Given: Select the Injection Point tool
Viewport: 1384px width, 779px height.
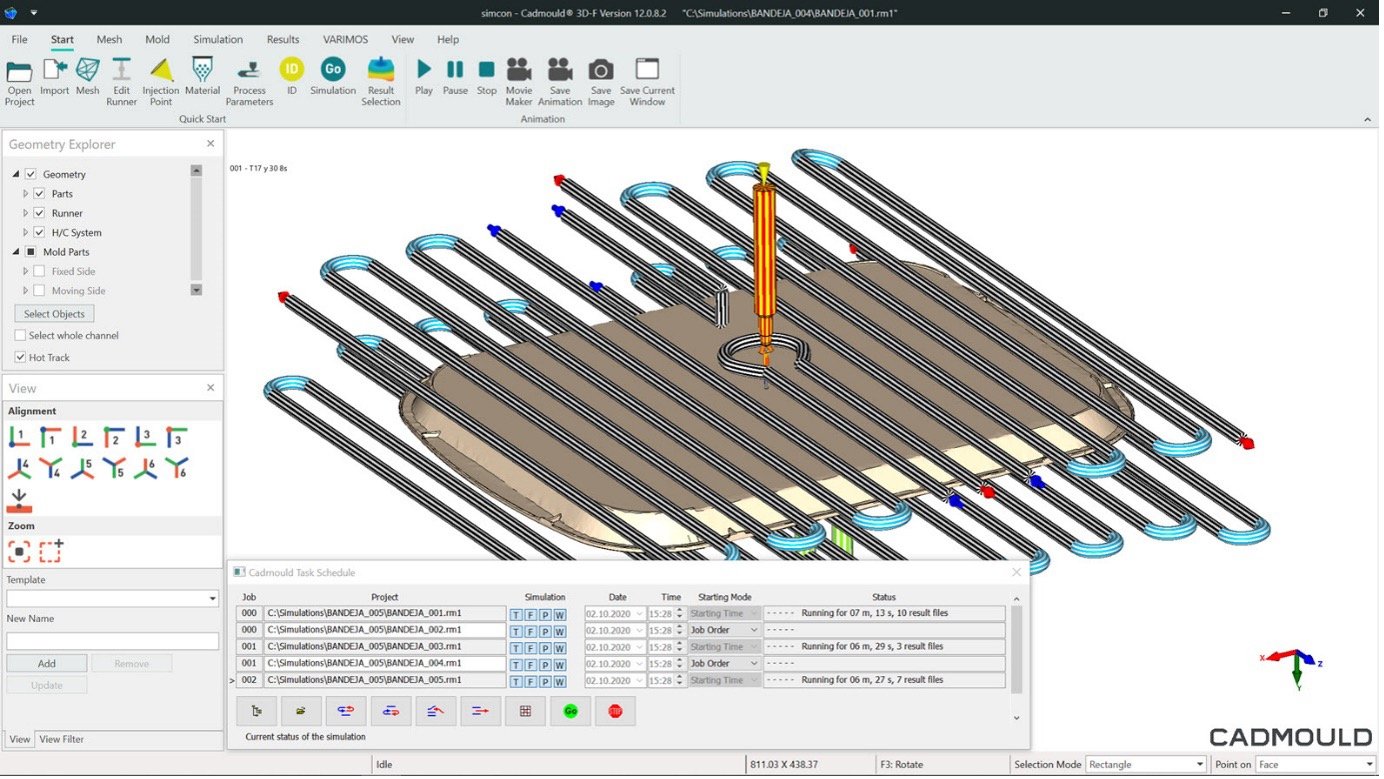Looking at the screenshot, I should coord(161,82).
